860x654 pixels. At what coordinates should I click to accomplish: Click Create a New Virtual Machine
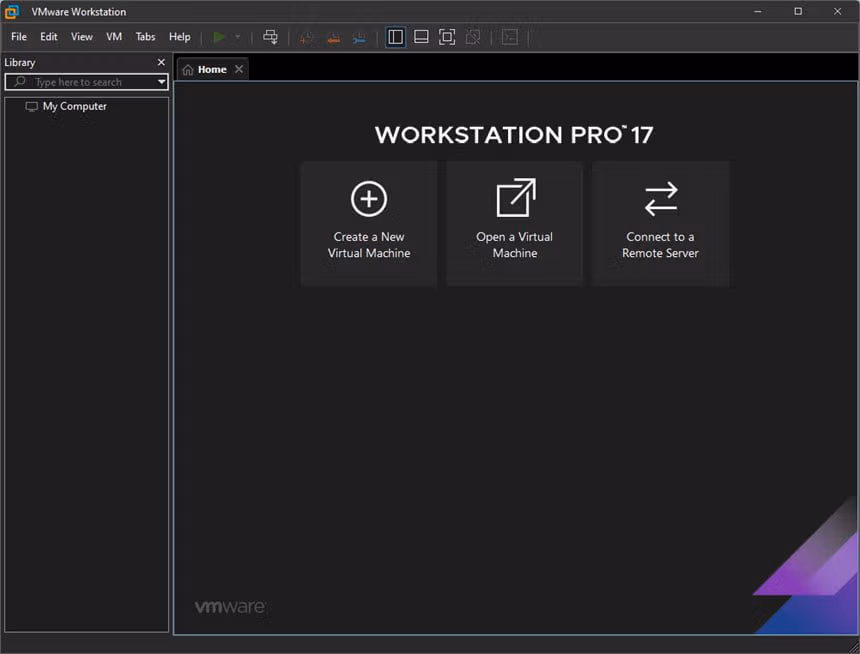(369, 224)
